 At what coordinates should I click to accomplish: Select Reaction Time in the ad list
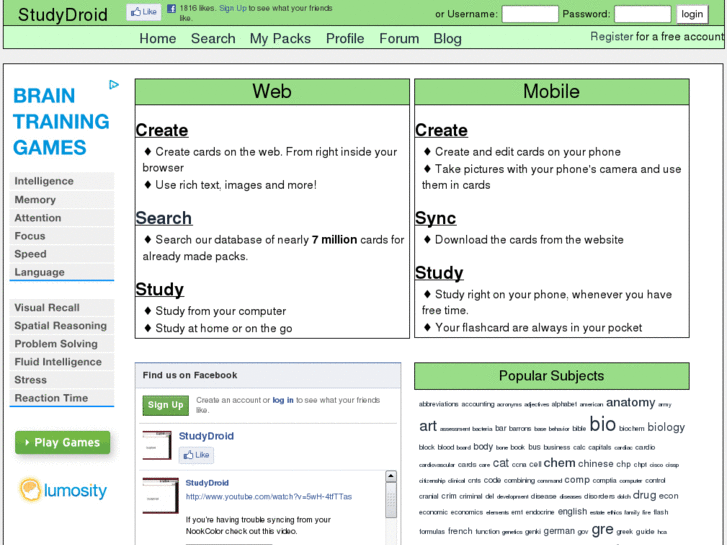point(62,398)
